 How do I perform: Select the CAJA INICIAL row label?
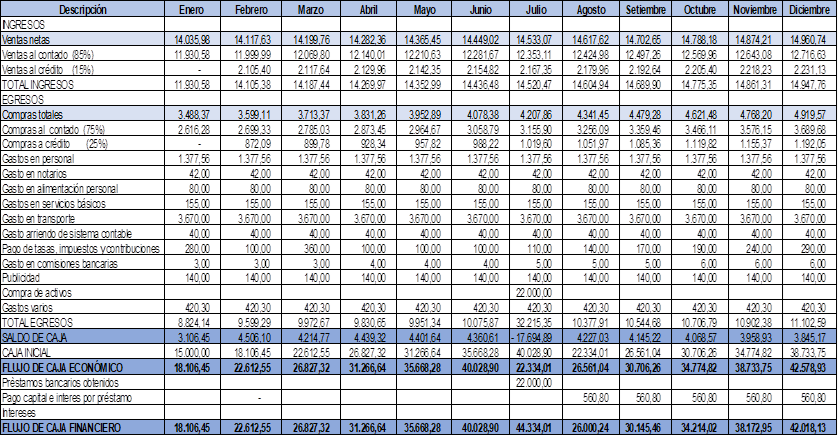tap(33, 353)
